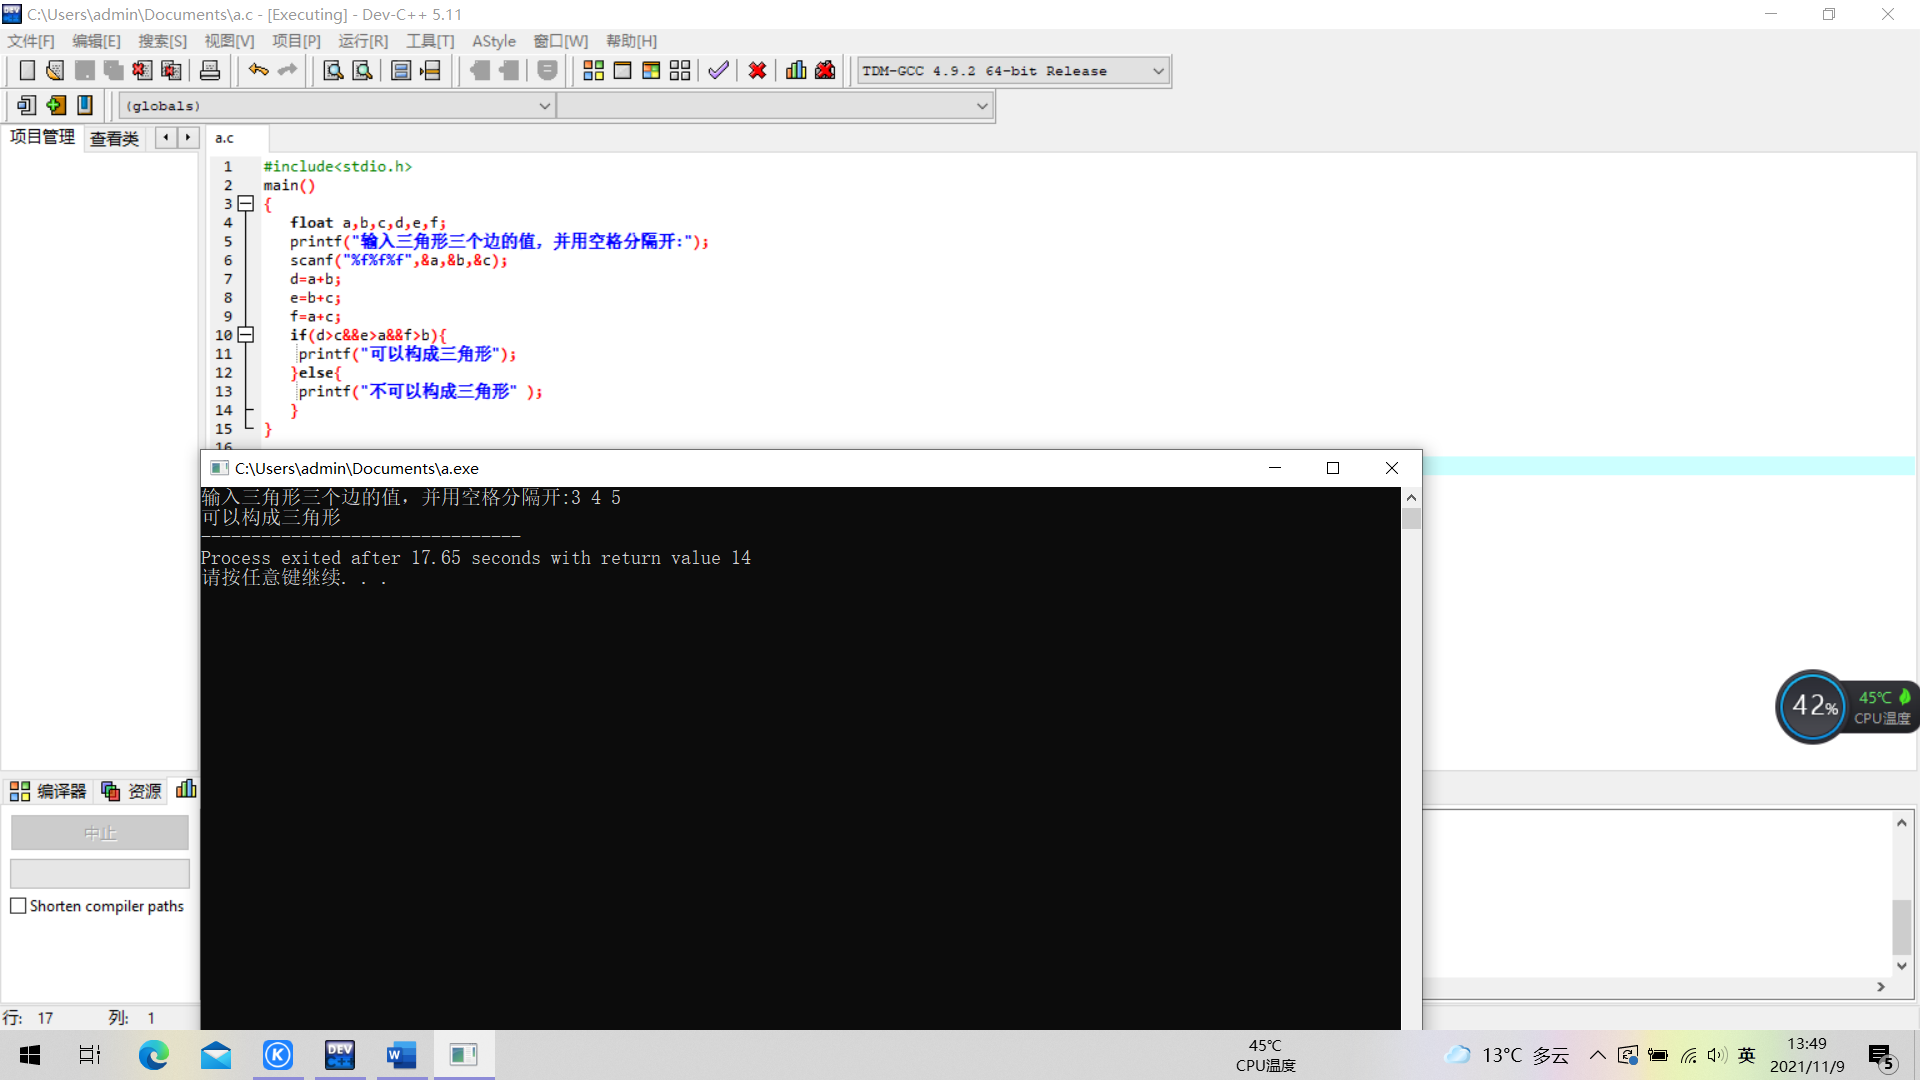Click the Print toolbar icon

(210, 71)
